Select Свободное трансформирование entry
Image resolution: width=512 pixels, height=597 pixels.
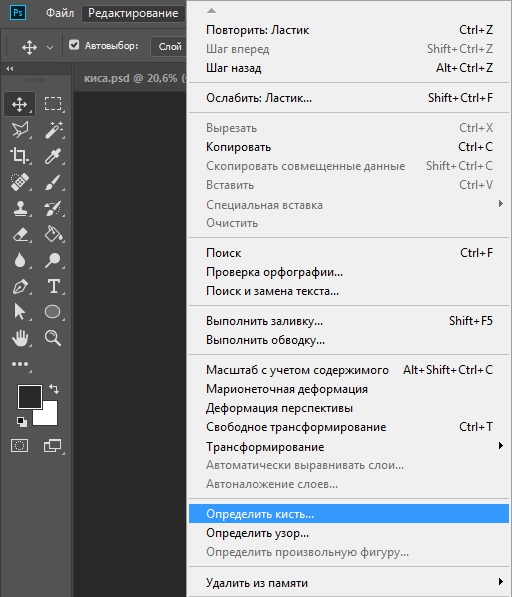[349, 427]
